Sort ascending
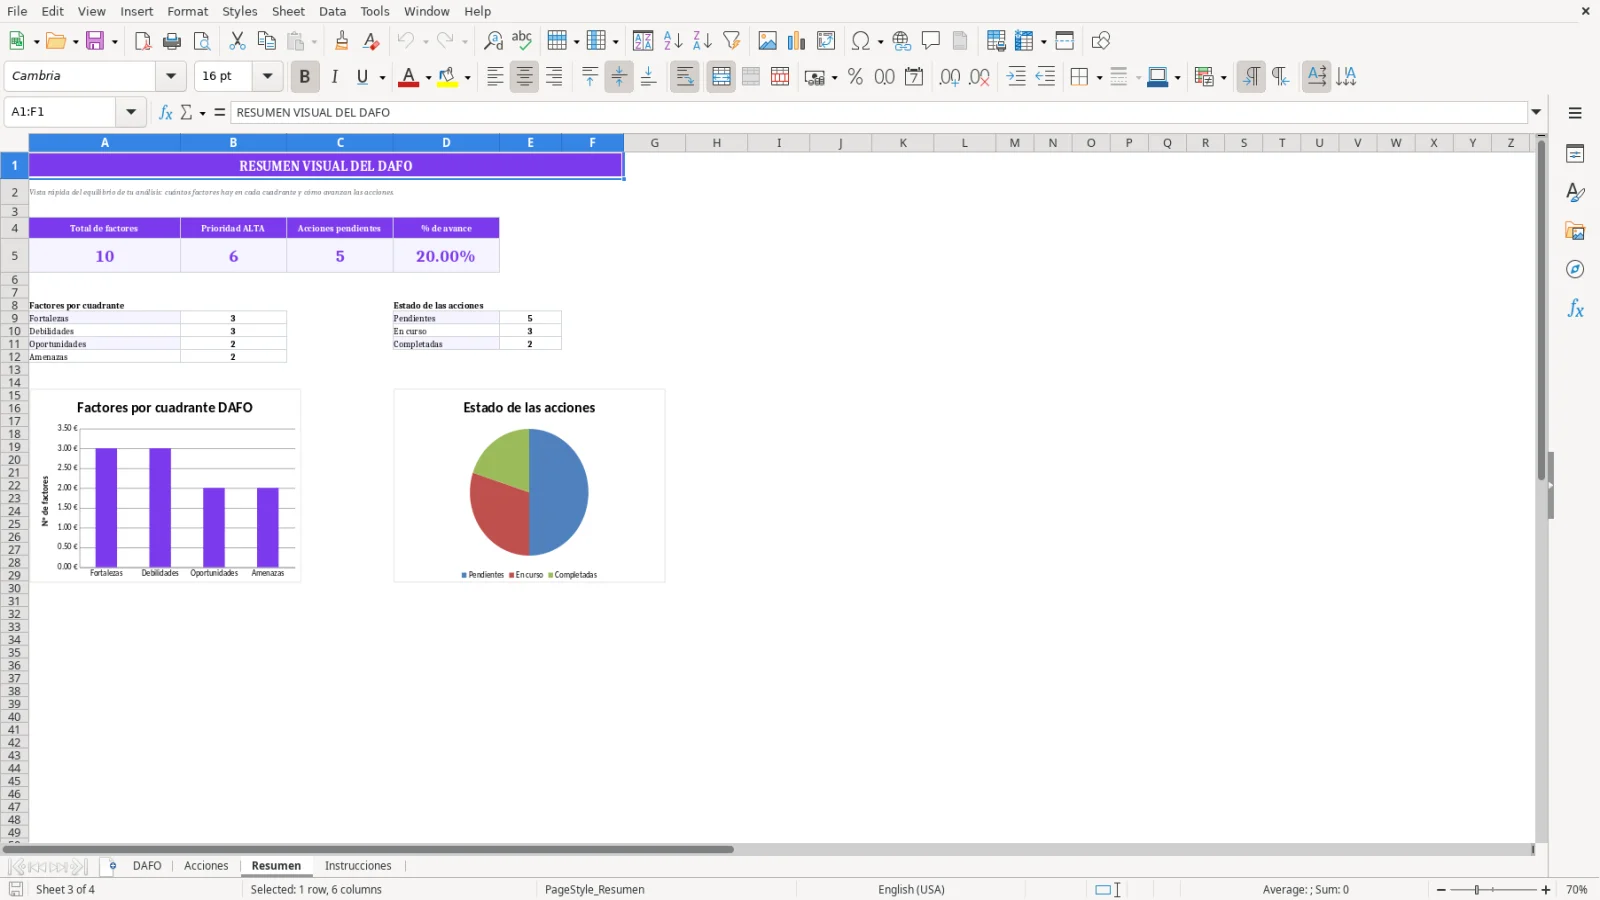 click(x=673, y=41)
